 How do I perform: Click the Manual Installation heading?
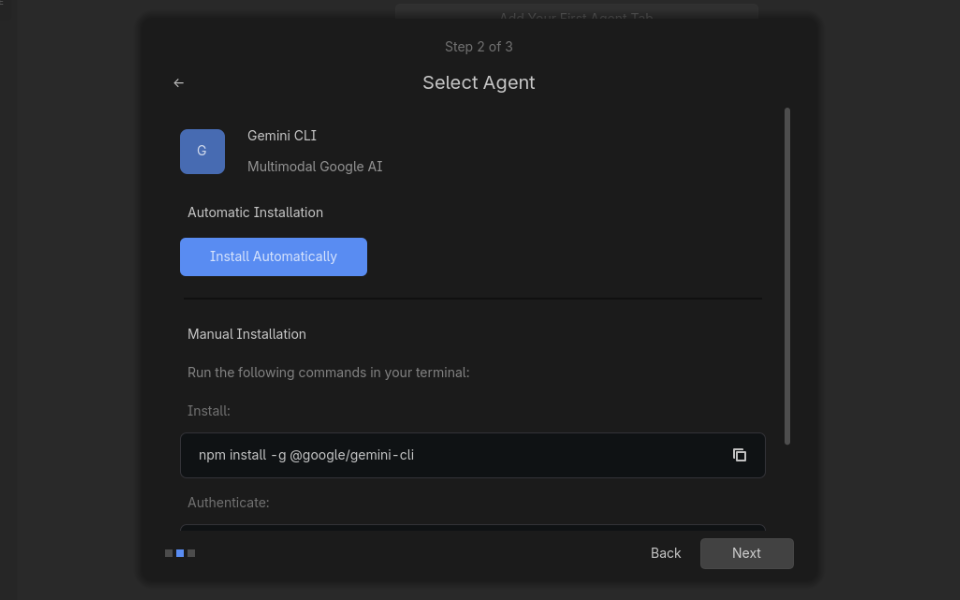tap(246, 334)
